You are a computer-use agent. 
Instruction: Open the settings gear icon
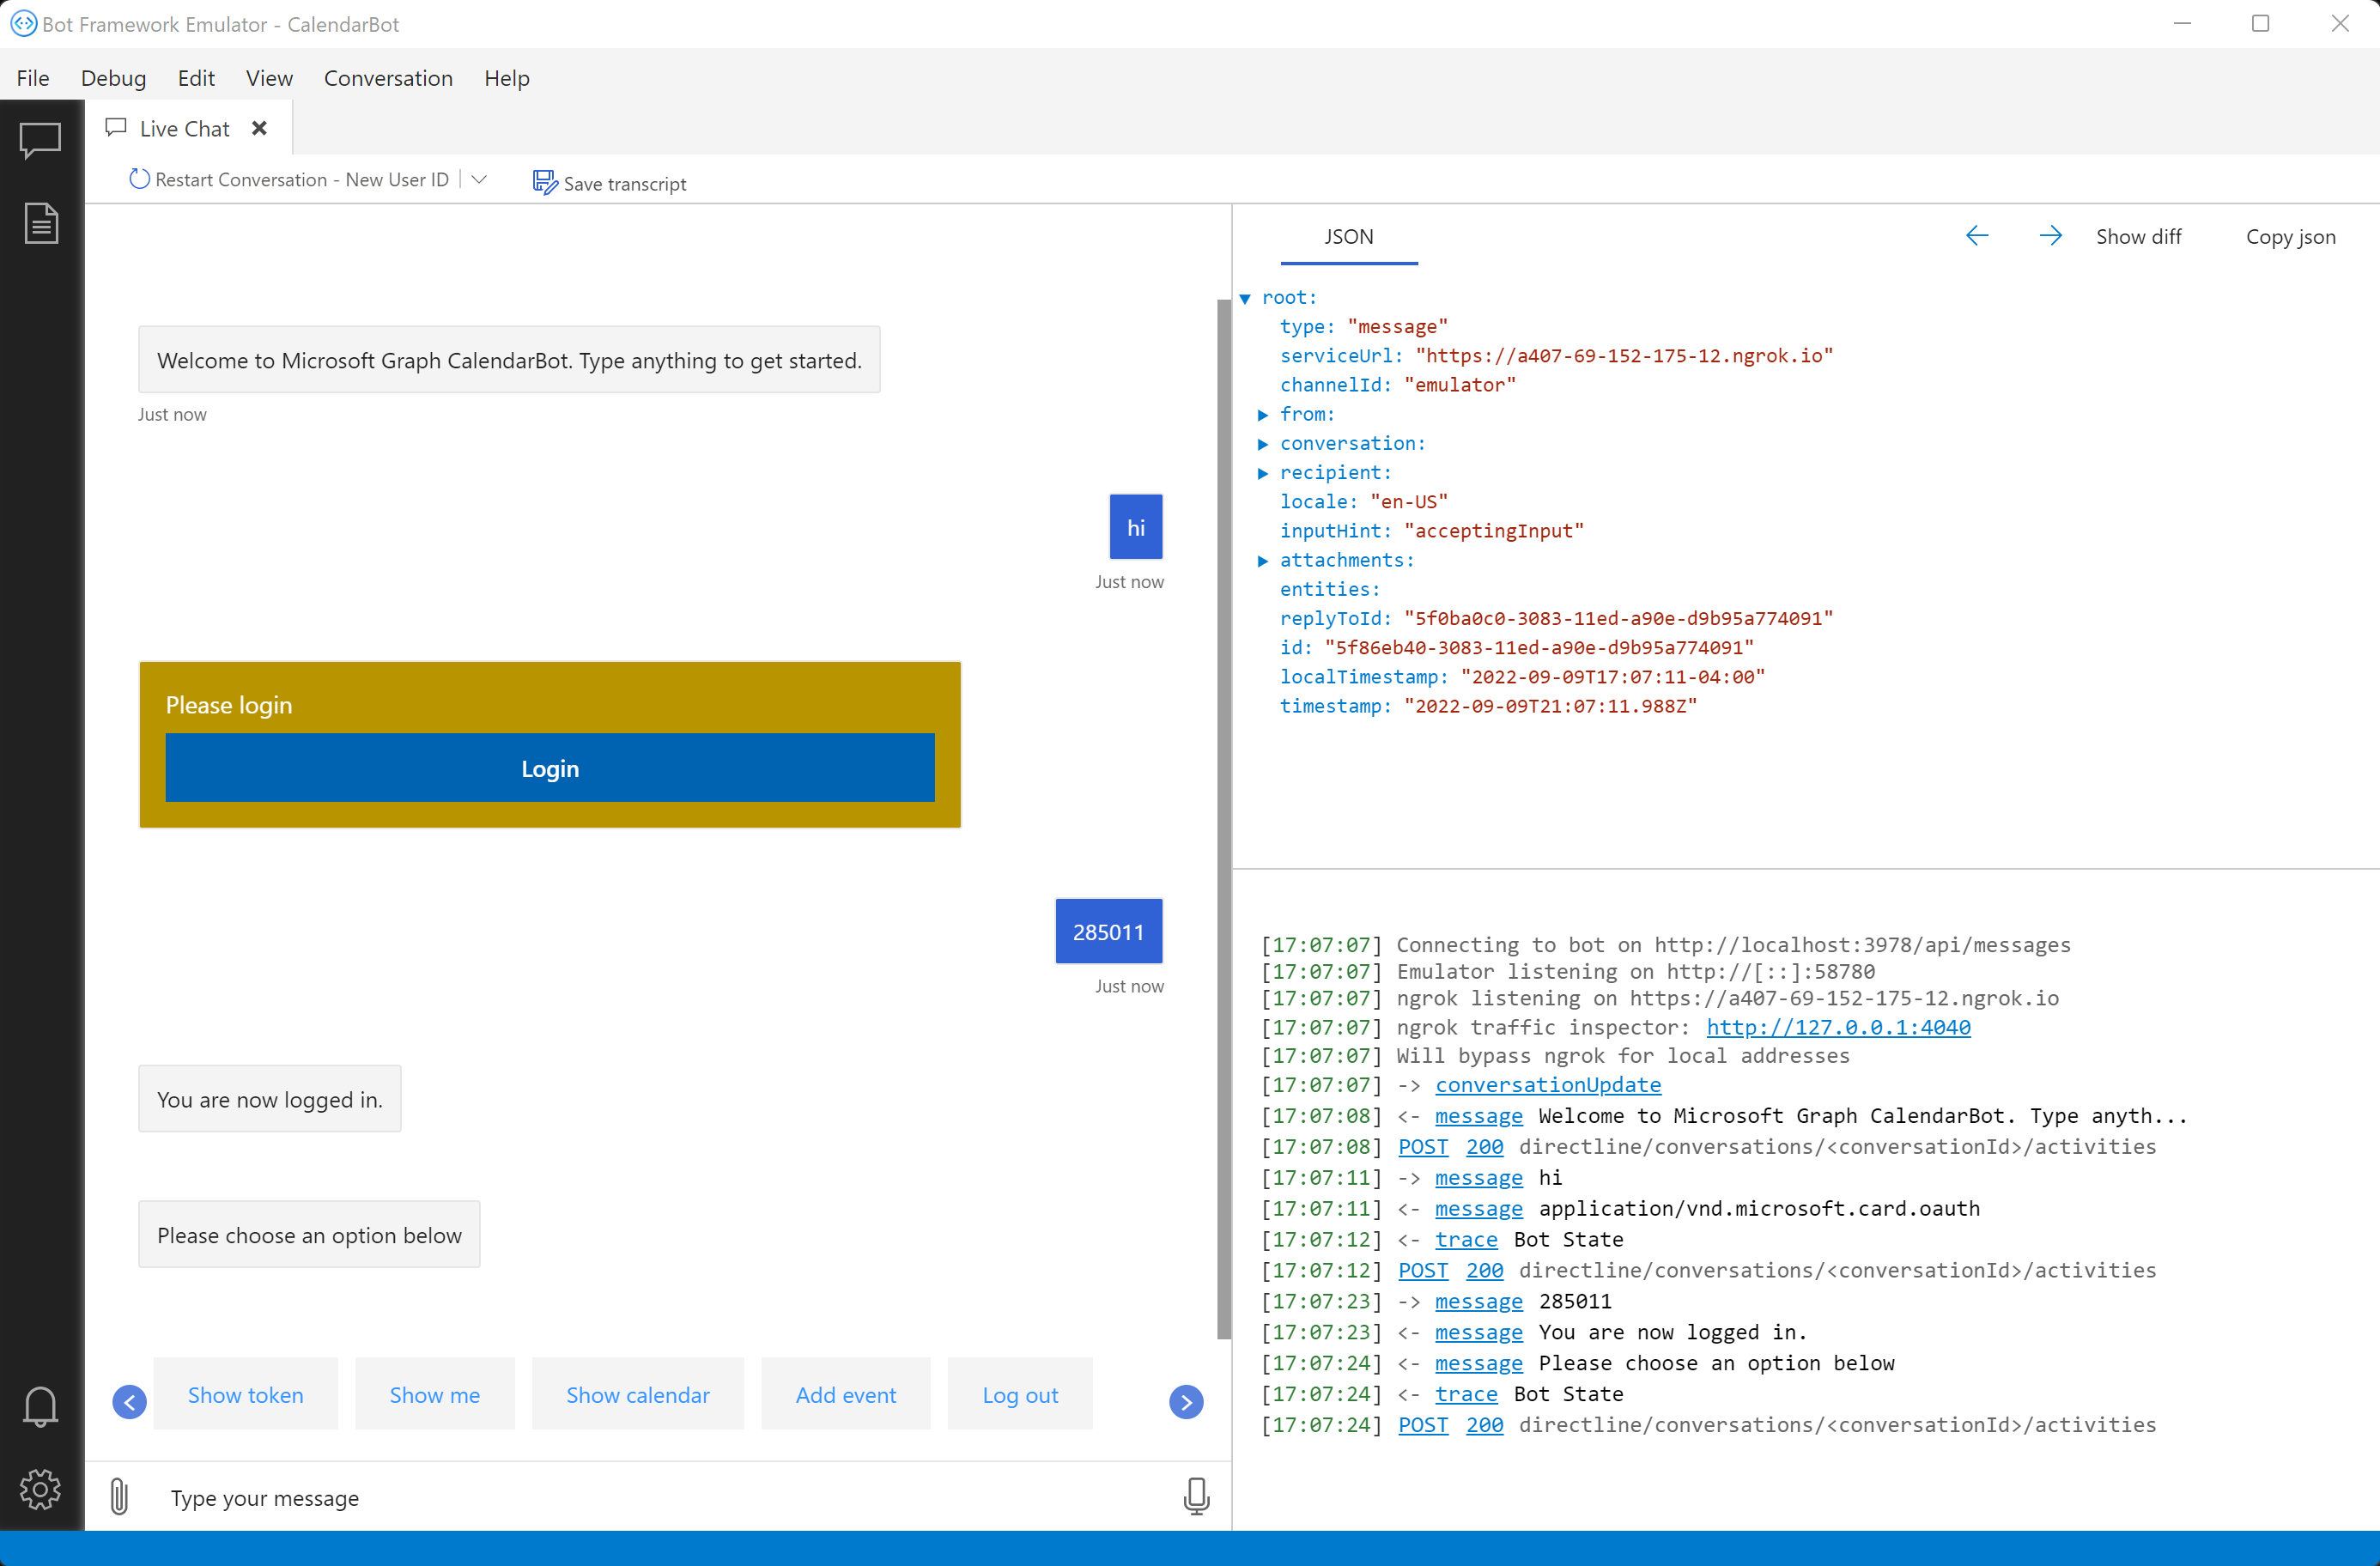(x=41, y=1489)
